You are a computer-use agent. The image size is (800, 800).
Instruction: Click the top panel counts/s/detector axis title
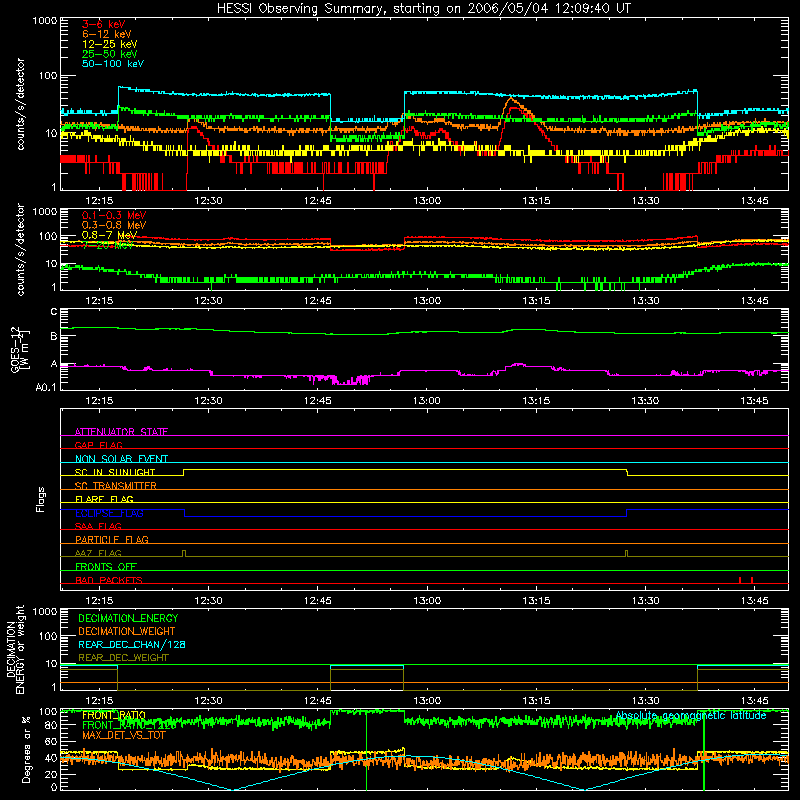click(x=20, y=104)
